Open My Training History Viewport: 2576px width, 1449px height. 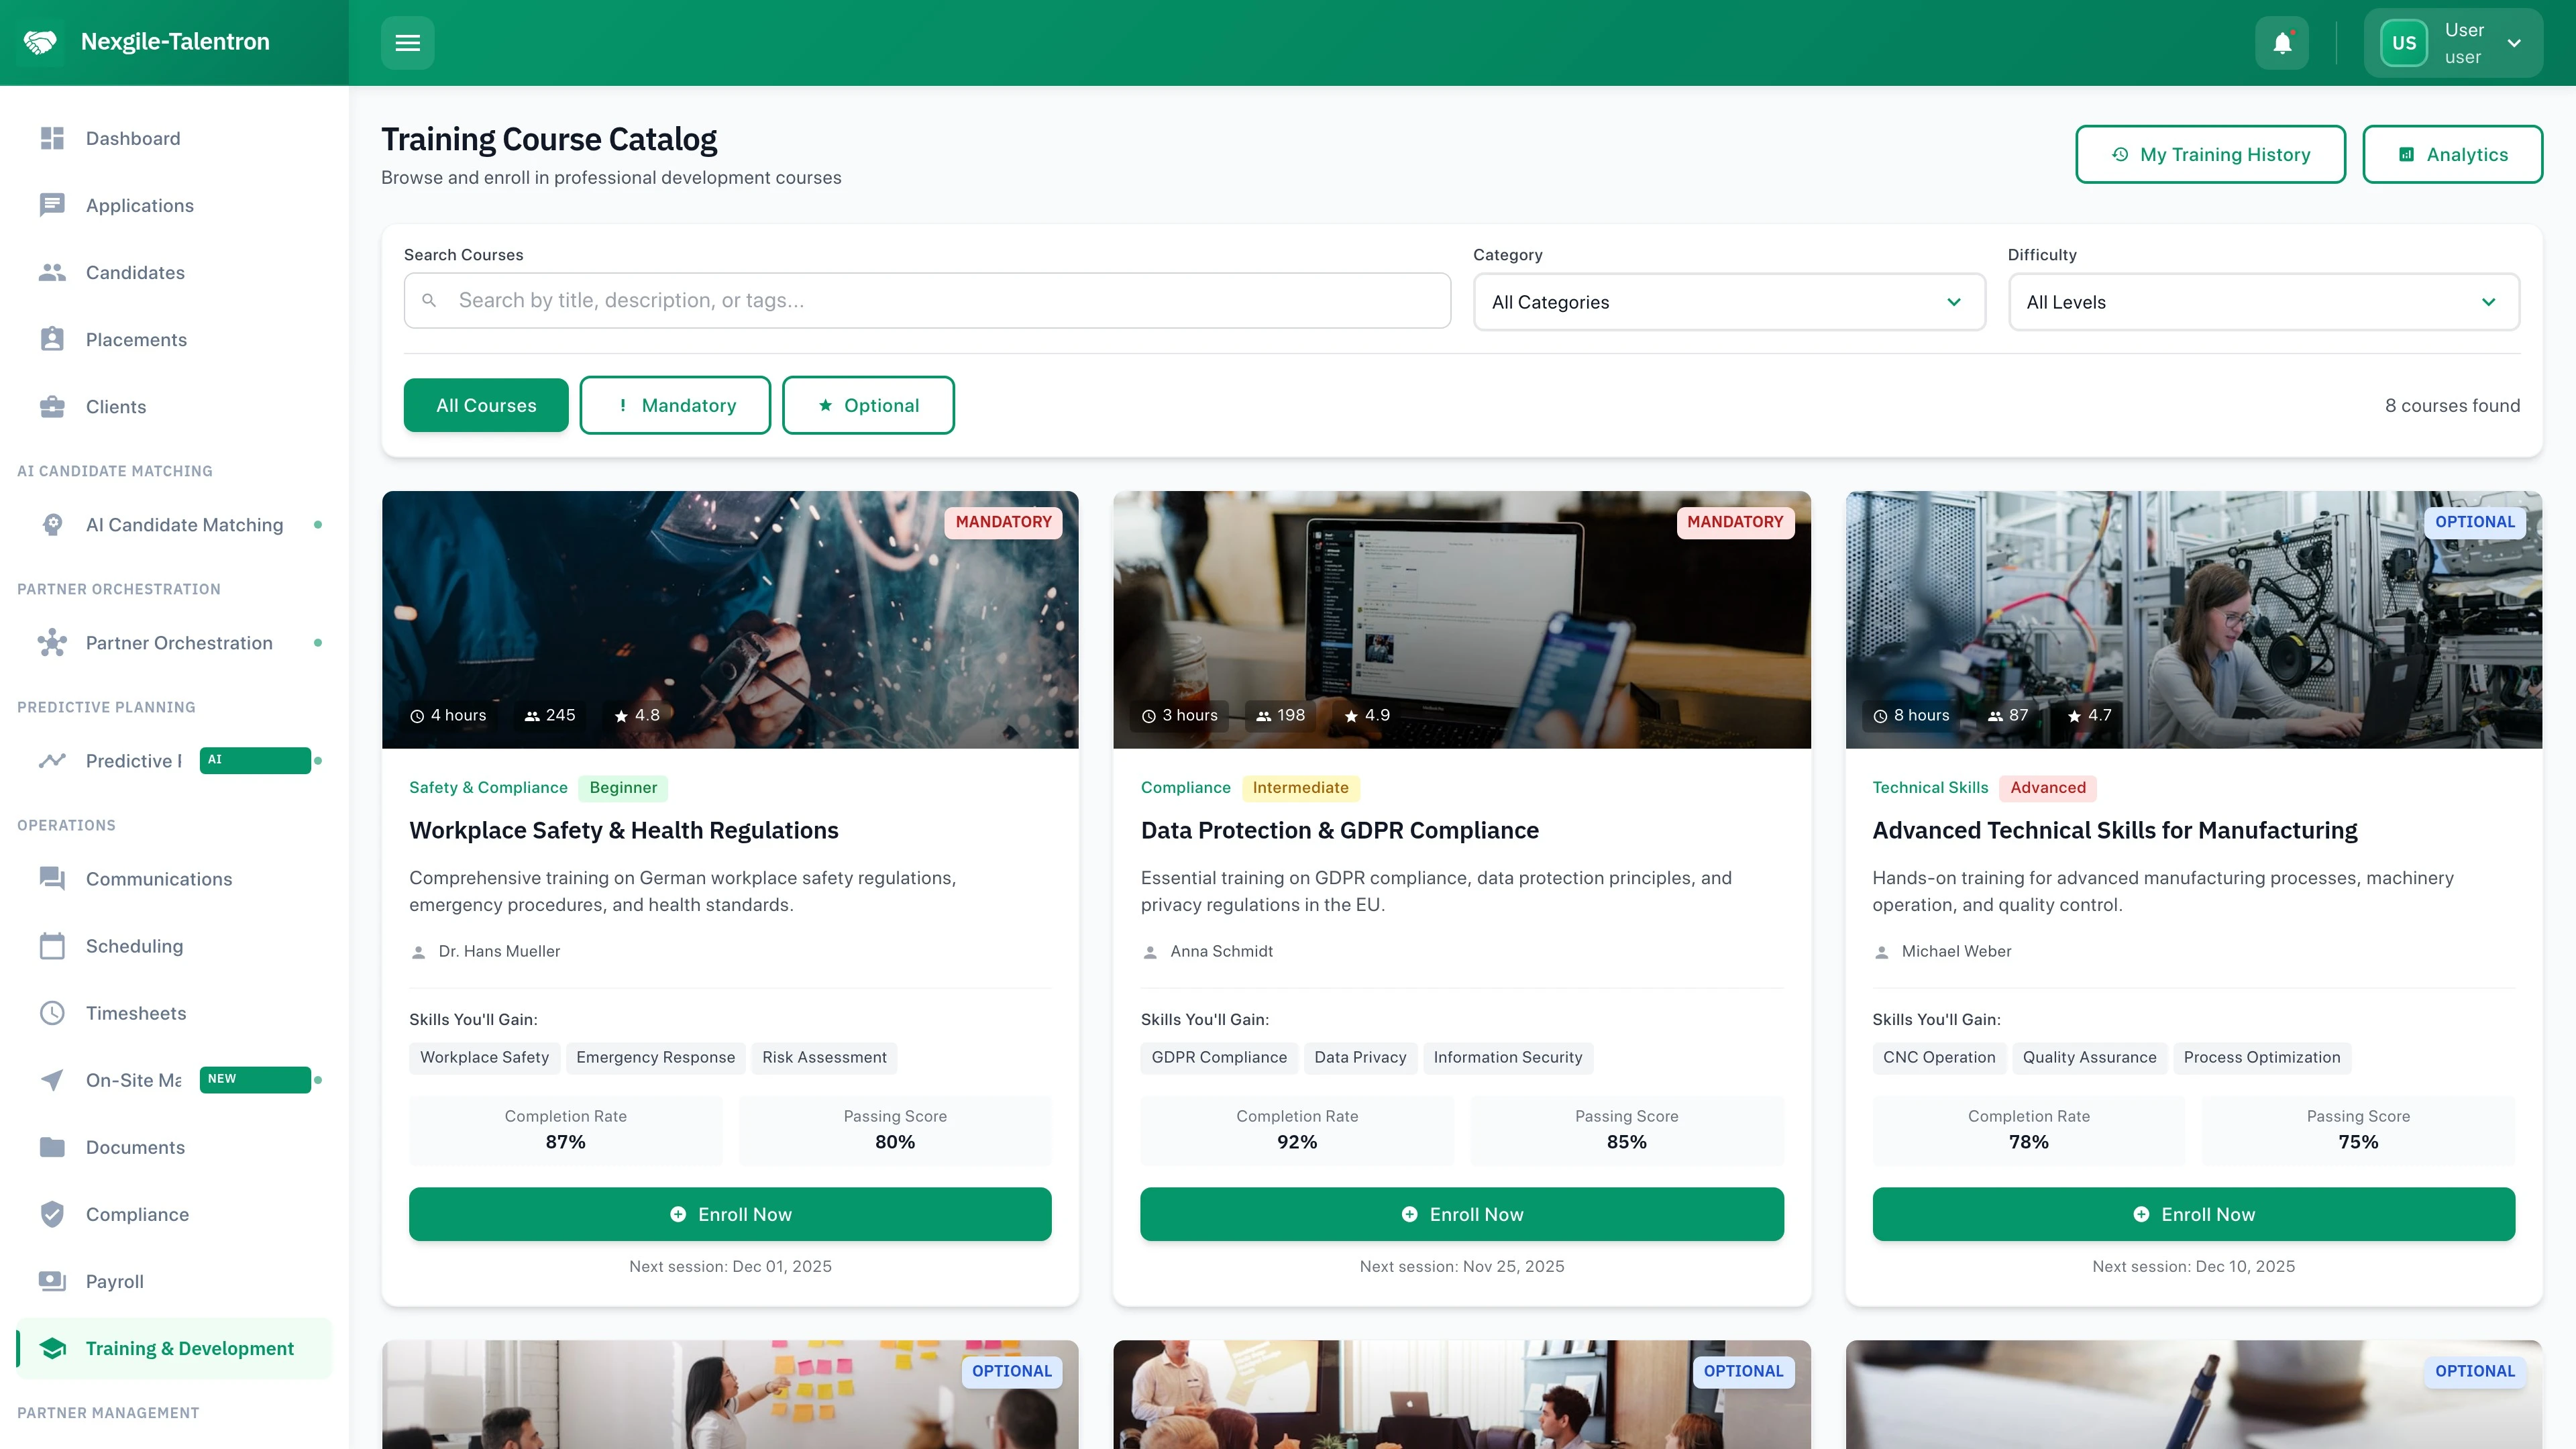pos(2211,154)
